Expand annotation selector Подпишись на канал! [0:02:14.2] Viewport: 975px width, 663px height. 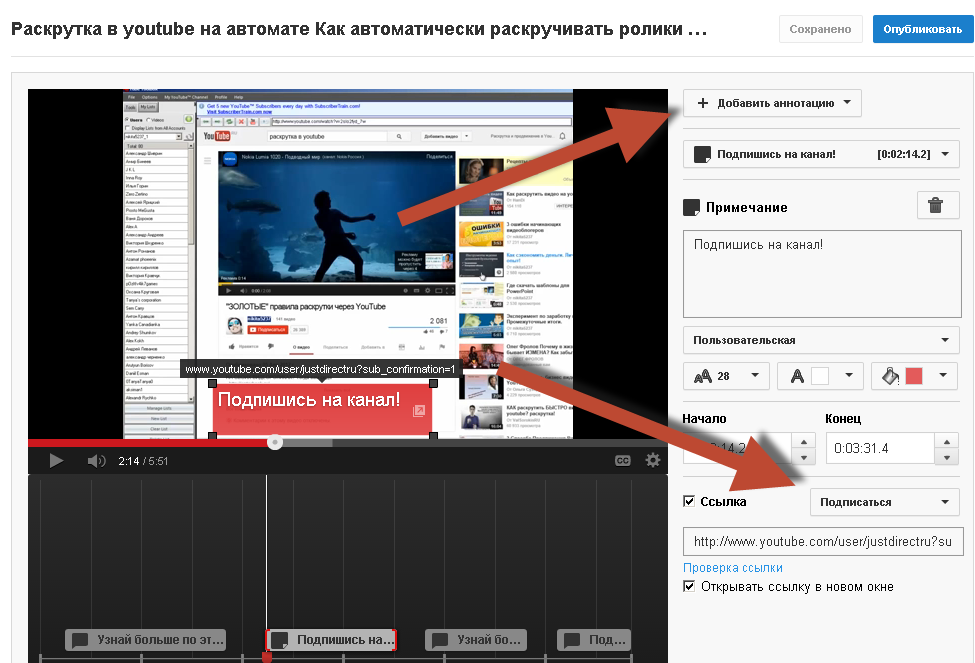click(821, 154)
